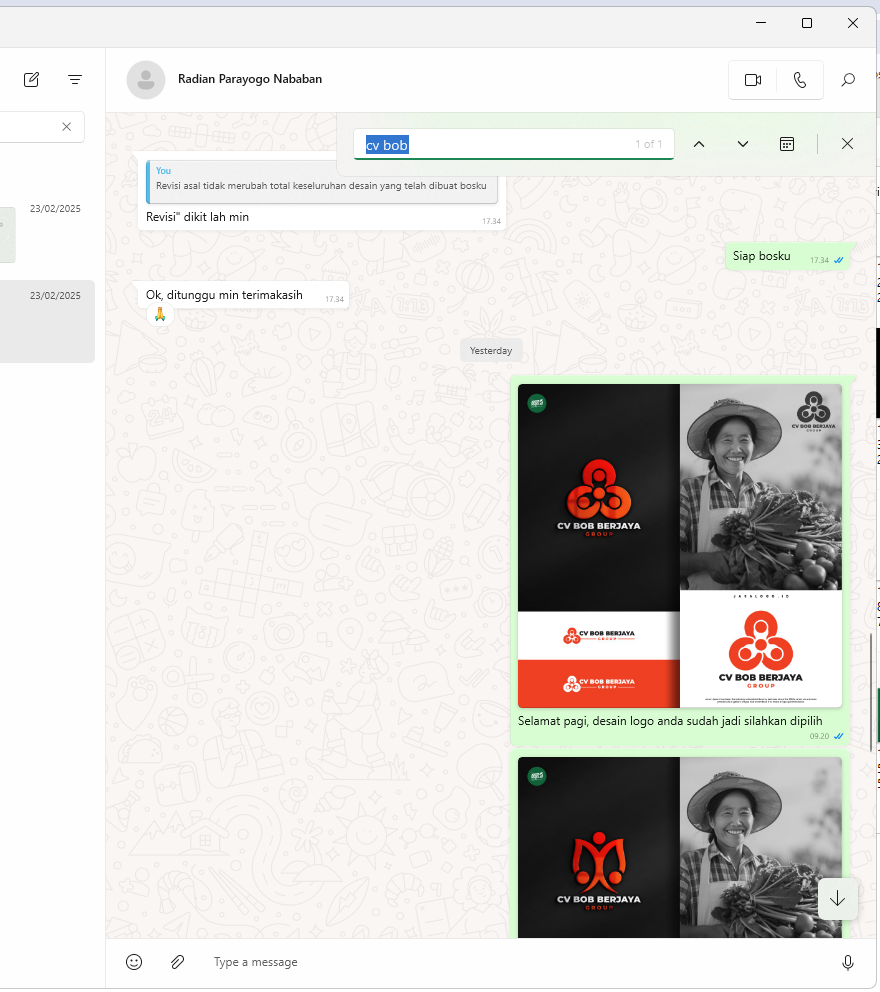
Task: Go to previous search result
Action: (x=699, y=144)
